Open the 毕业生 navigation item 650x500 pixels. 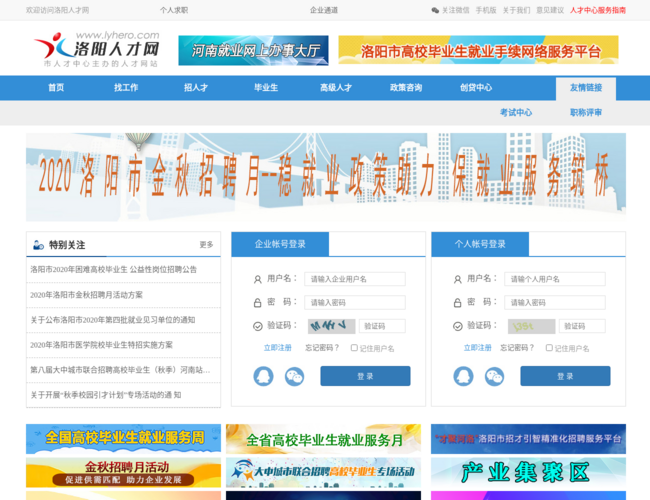tap(266, 87)
